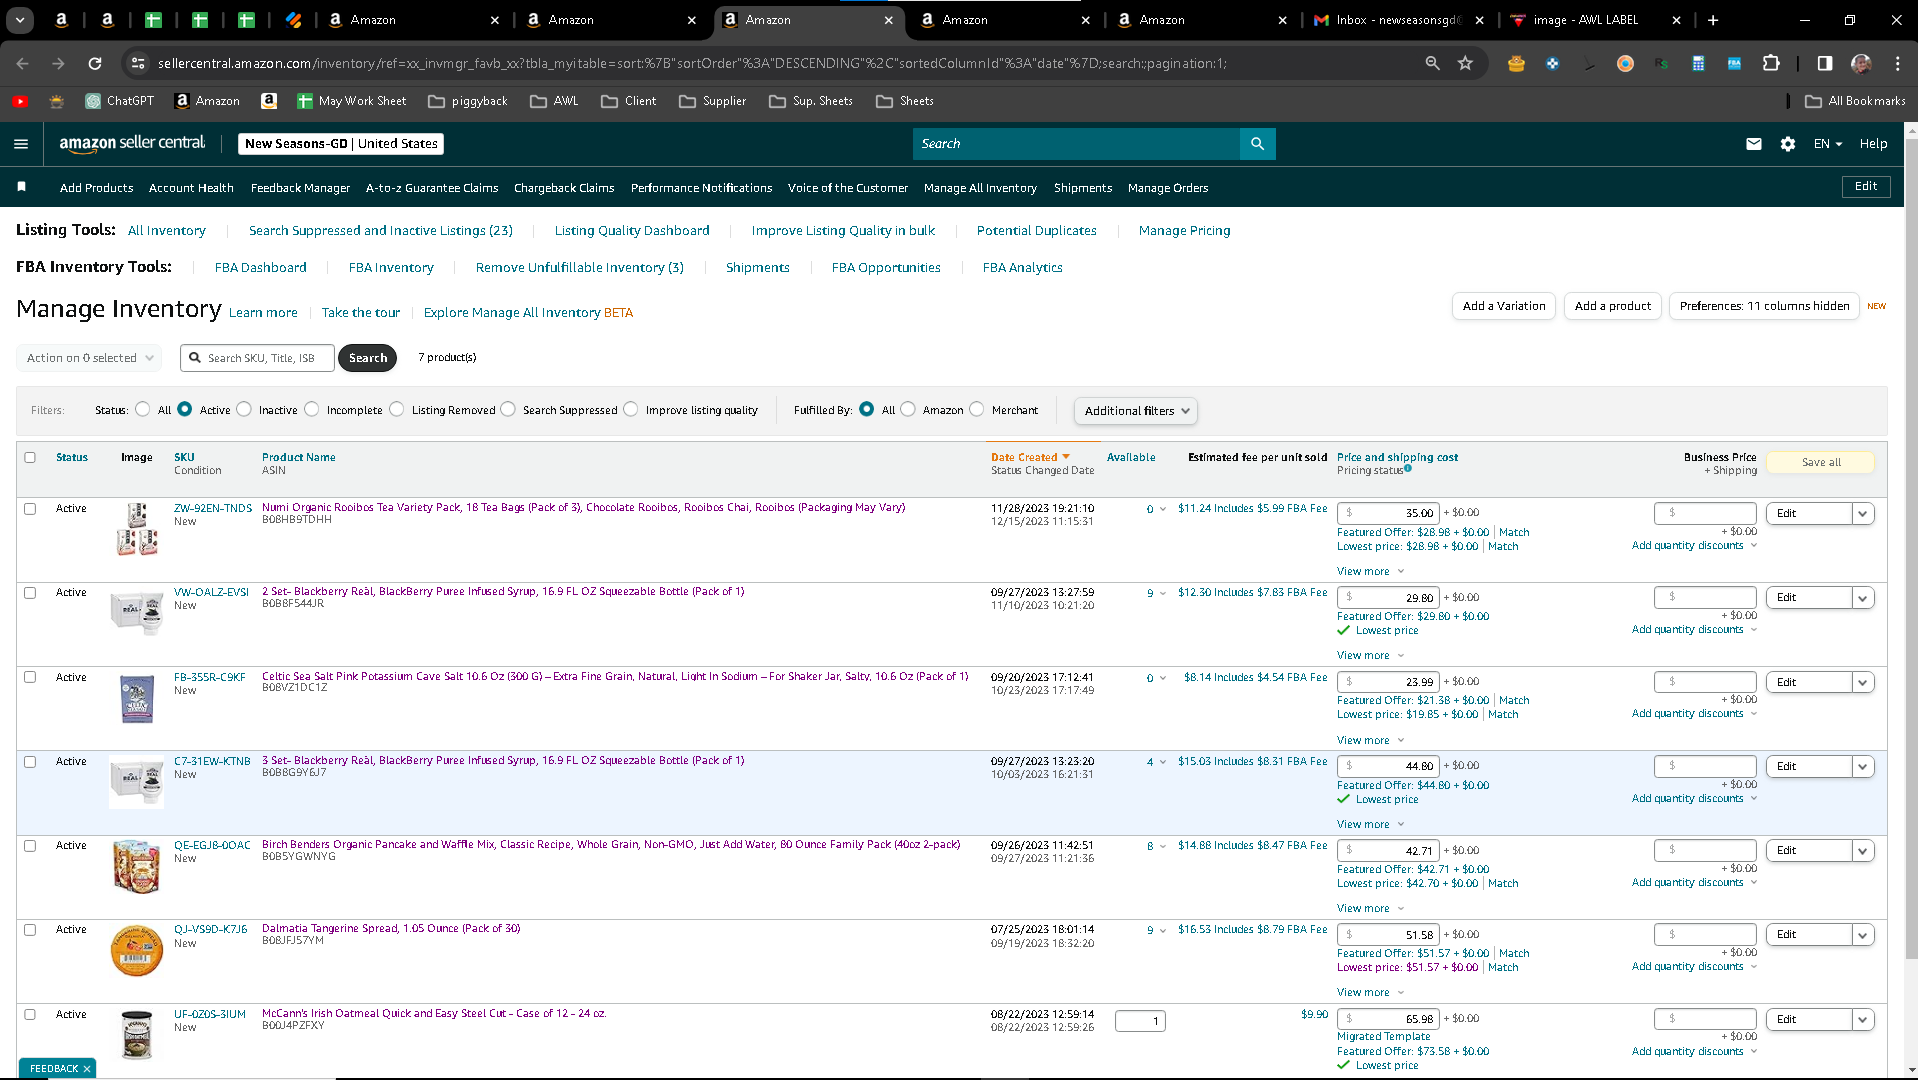Viewport: 1918px width, 1080px height.
Task: Open Performance Notifications menu item
Action: 701,188
